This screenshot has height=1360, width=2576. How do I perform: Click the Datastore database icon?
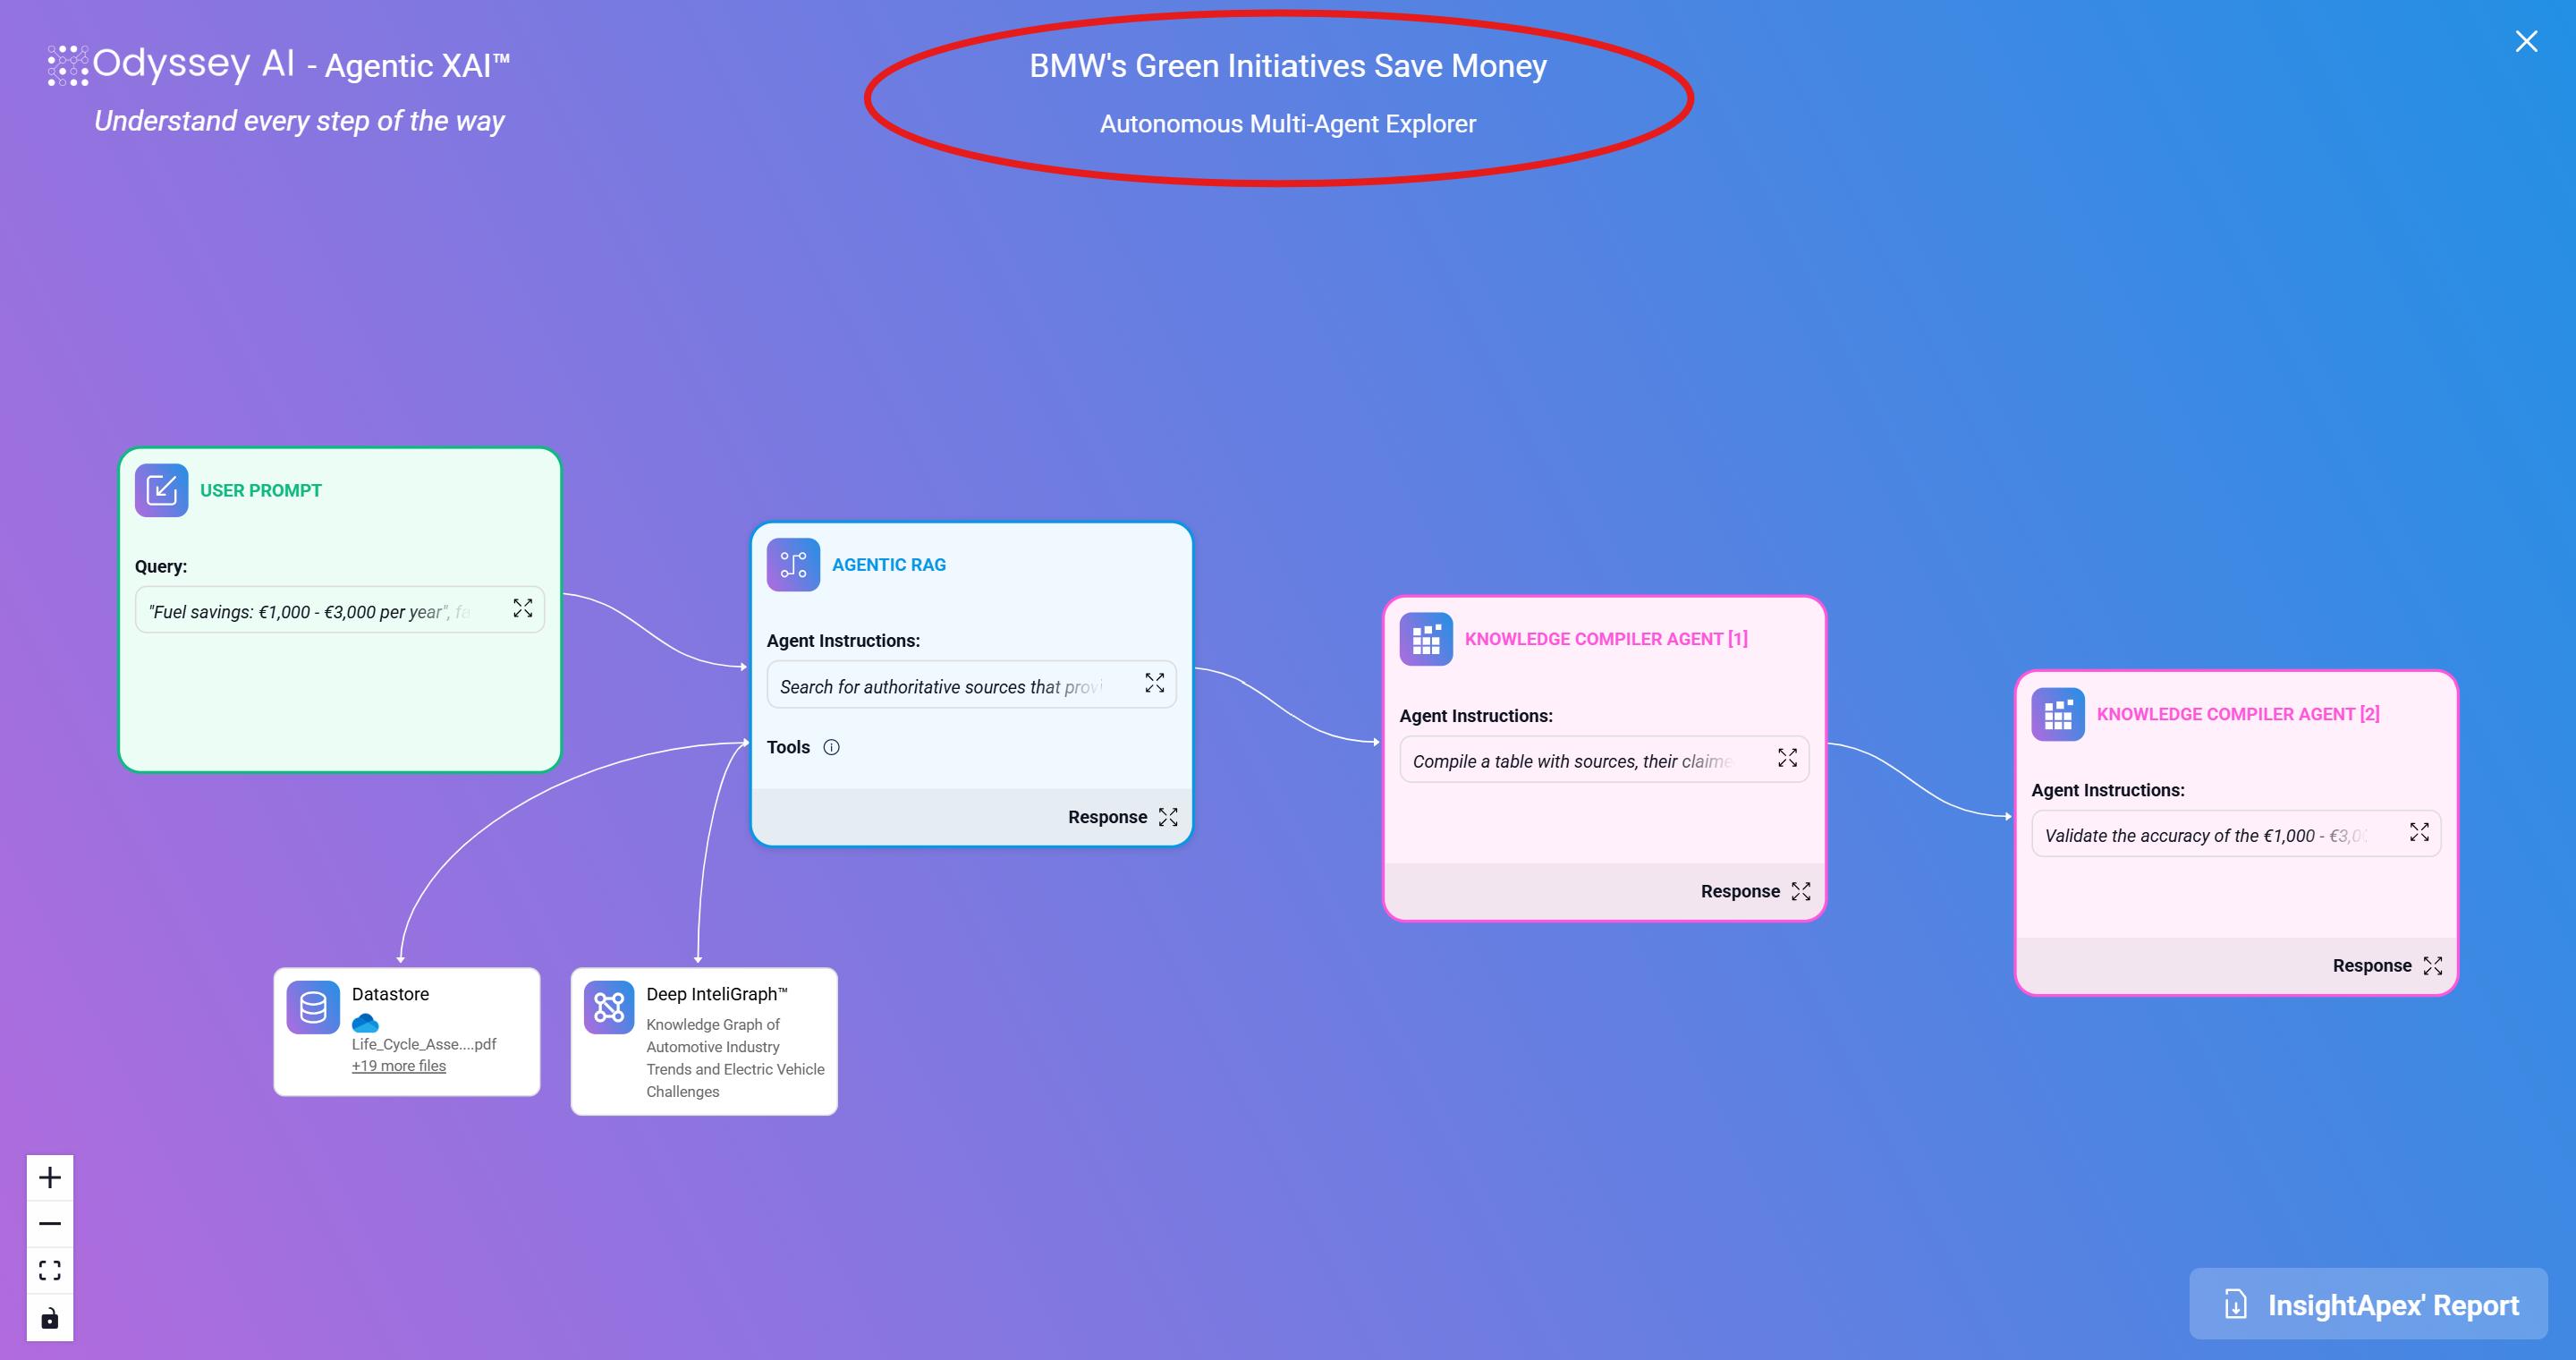[x=313, y=1007]
